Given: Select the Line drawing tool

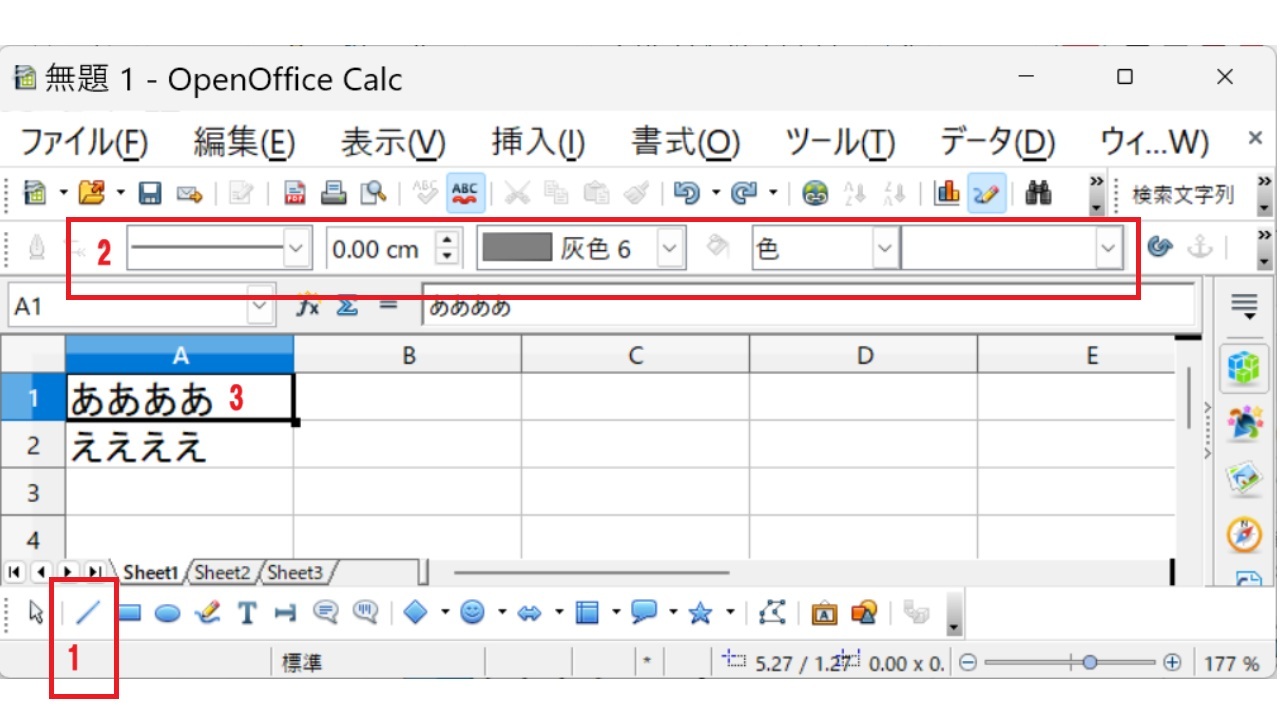Looking at the screenshot, I should click(88, 613).
